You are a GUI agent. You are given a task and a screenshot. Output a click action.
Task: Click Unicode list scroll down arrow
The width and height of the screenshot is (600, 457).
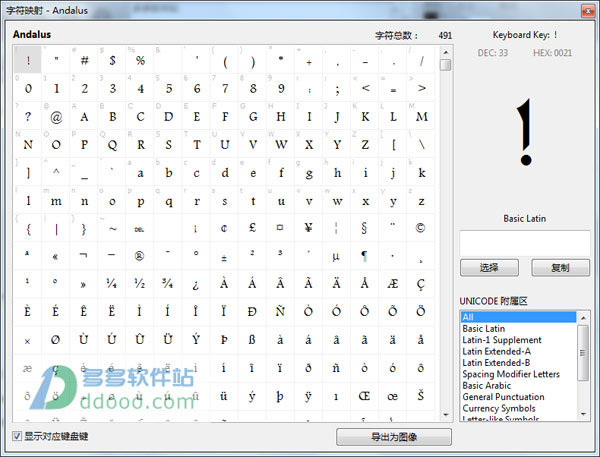click(x=583, y=414)
